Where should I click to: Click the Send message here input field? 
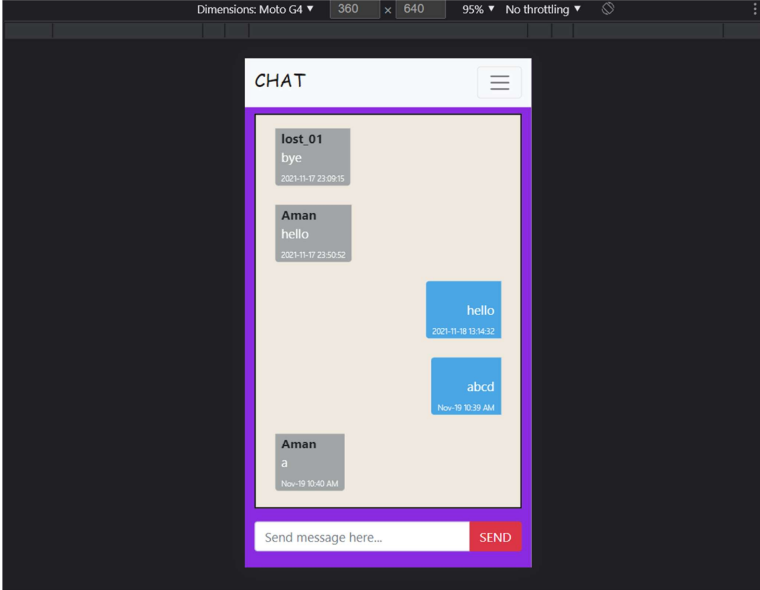362,537
